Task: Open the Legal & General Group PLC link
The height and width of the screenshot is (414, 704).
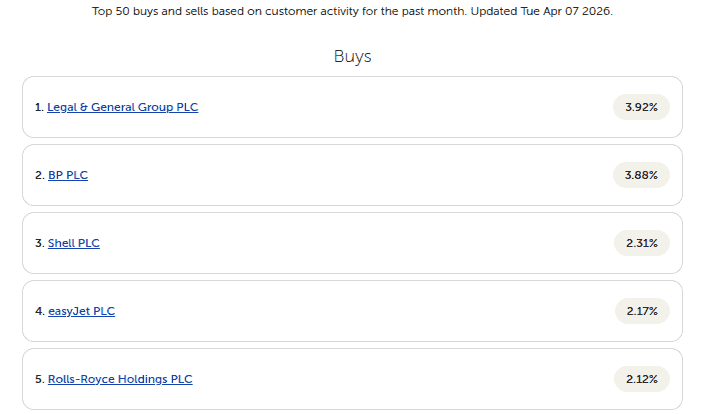Action: pyautogui.click(x=122, y=107)
